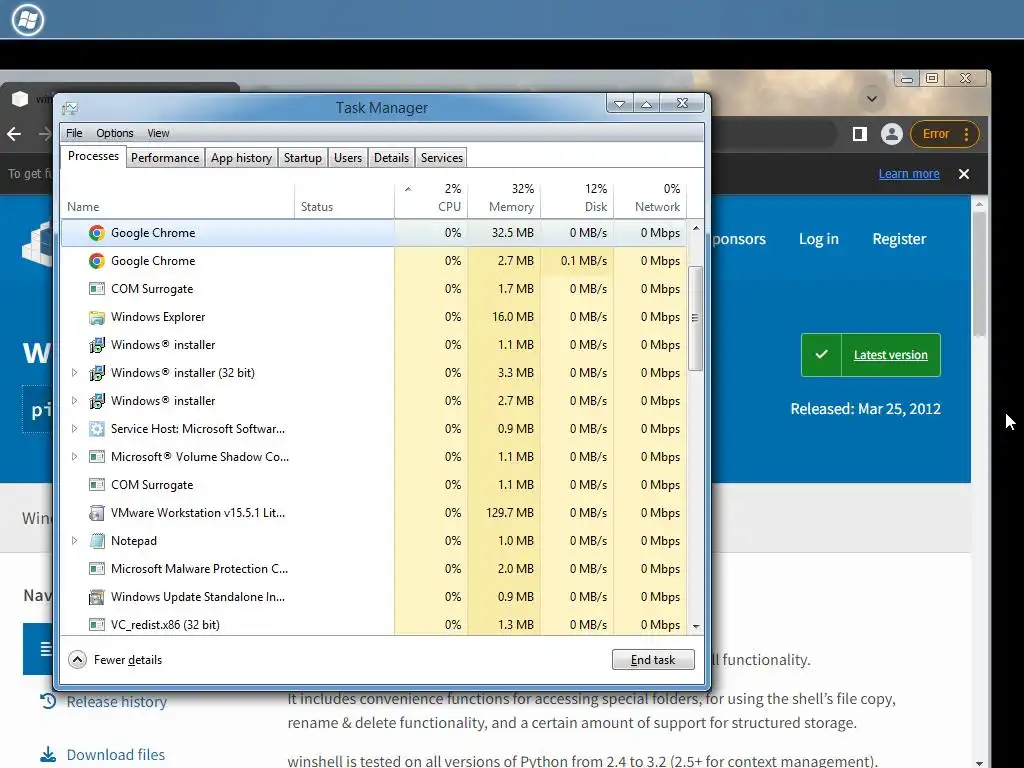Click the Windows installer icon using 2.7 MB
The width and height of the screenshot is (1024, 768).
pos(97,401)
